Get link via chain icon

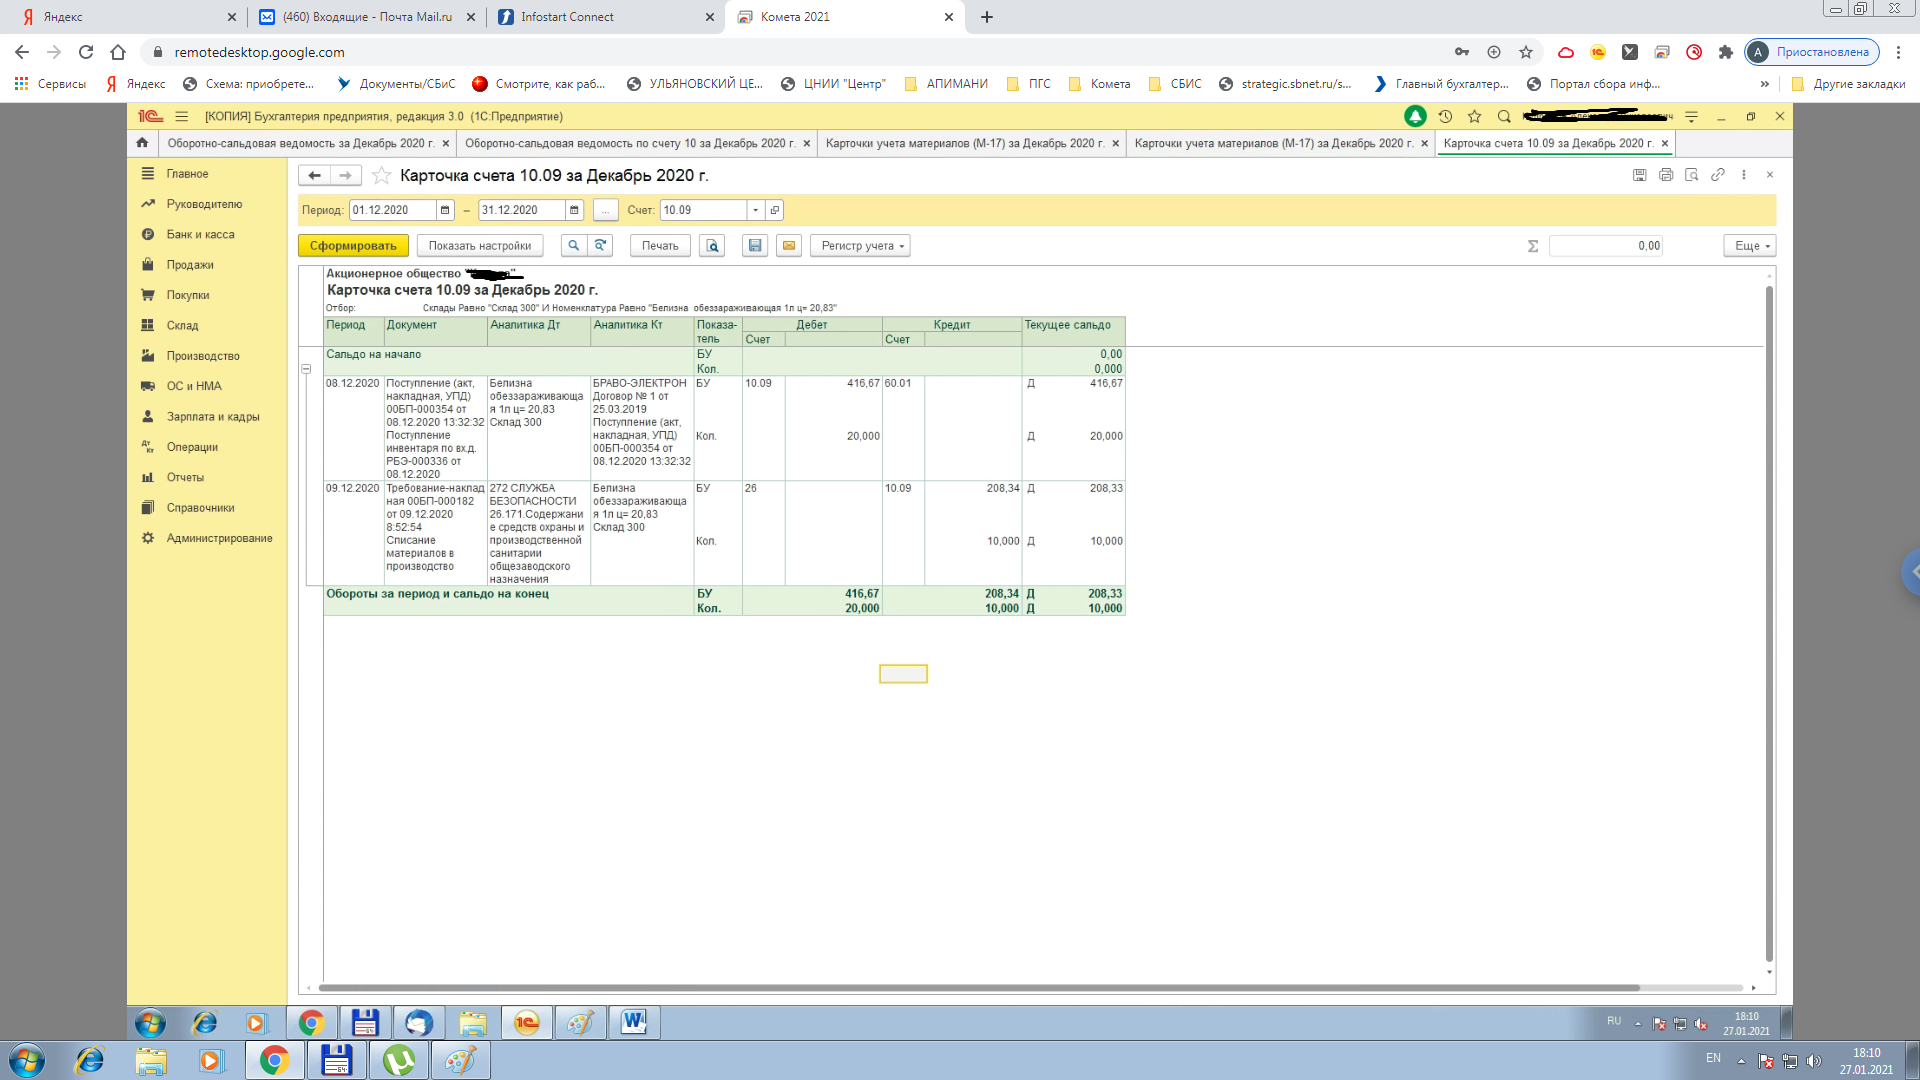pos(1718,175)
